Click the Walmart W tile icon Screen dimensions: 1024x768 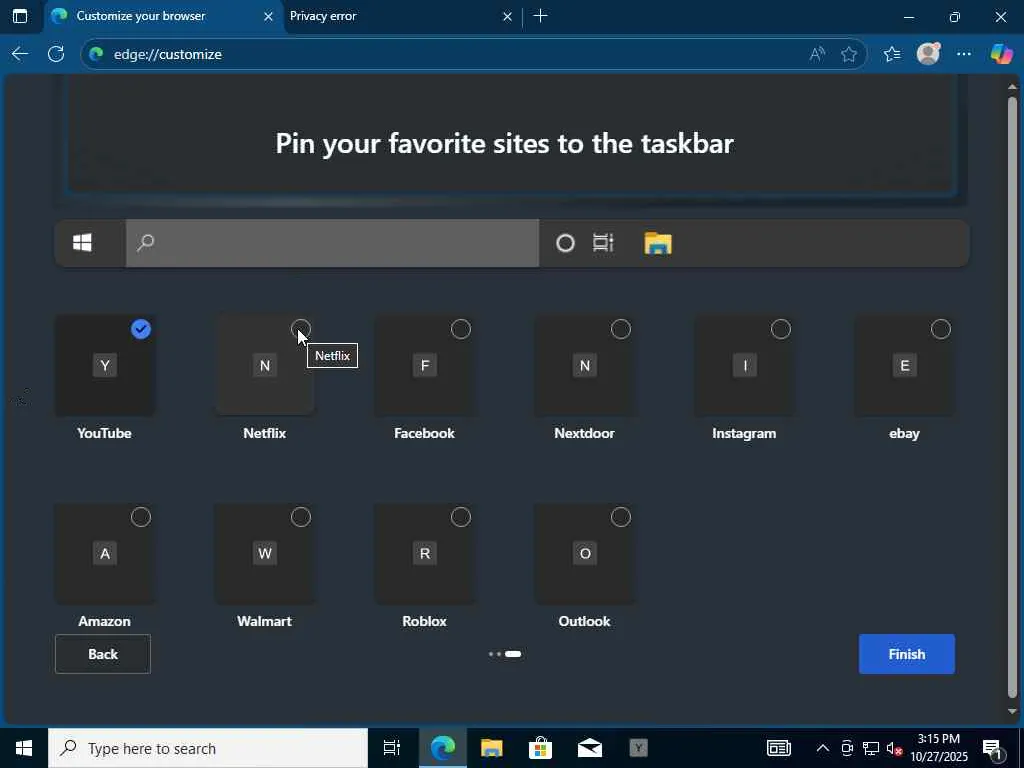tap(264, 553)
